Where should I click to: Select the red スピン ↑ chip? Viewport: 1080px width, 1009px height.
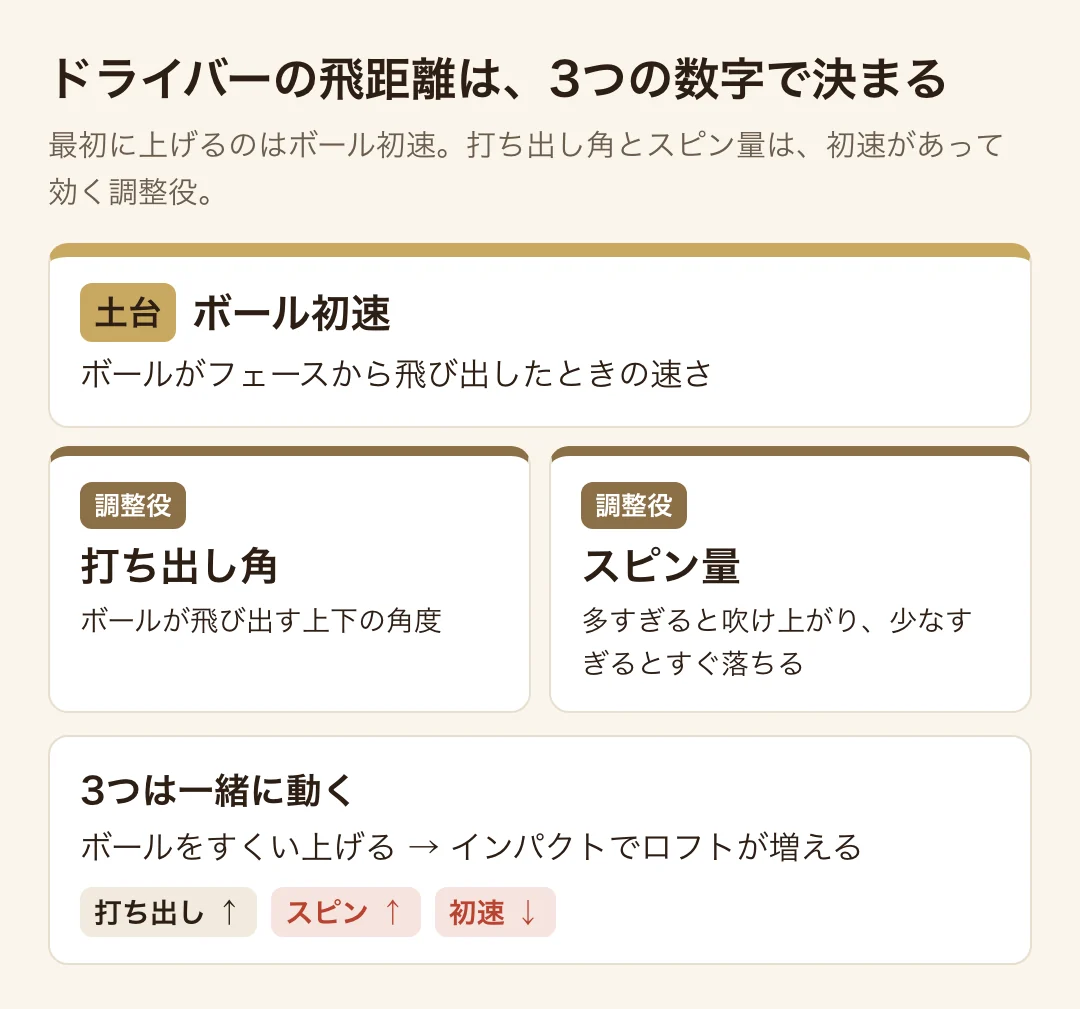346,912
